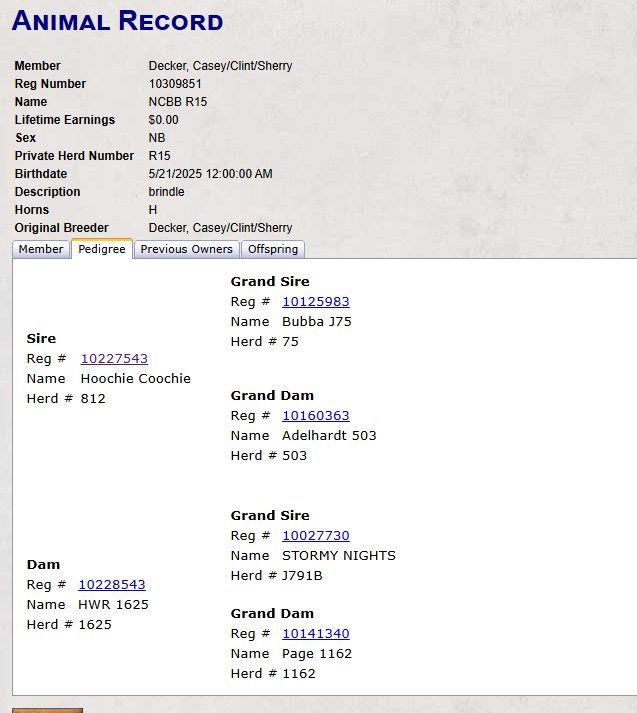637x713 pixels.
Task: Open grand dam link 10141340
Action: click(316, 633)
